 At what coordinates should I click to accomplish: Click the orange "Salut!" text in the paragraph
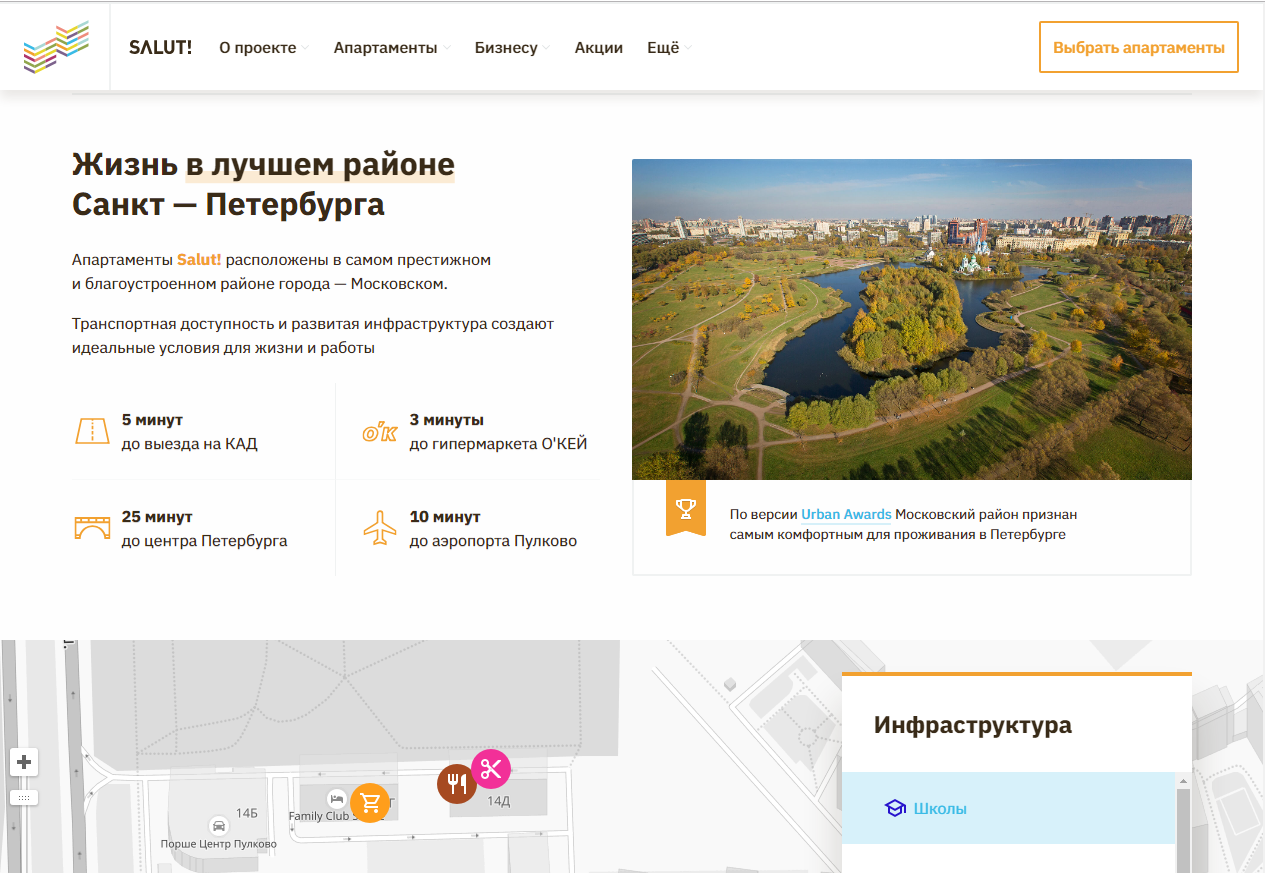coord(199,259)
